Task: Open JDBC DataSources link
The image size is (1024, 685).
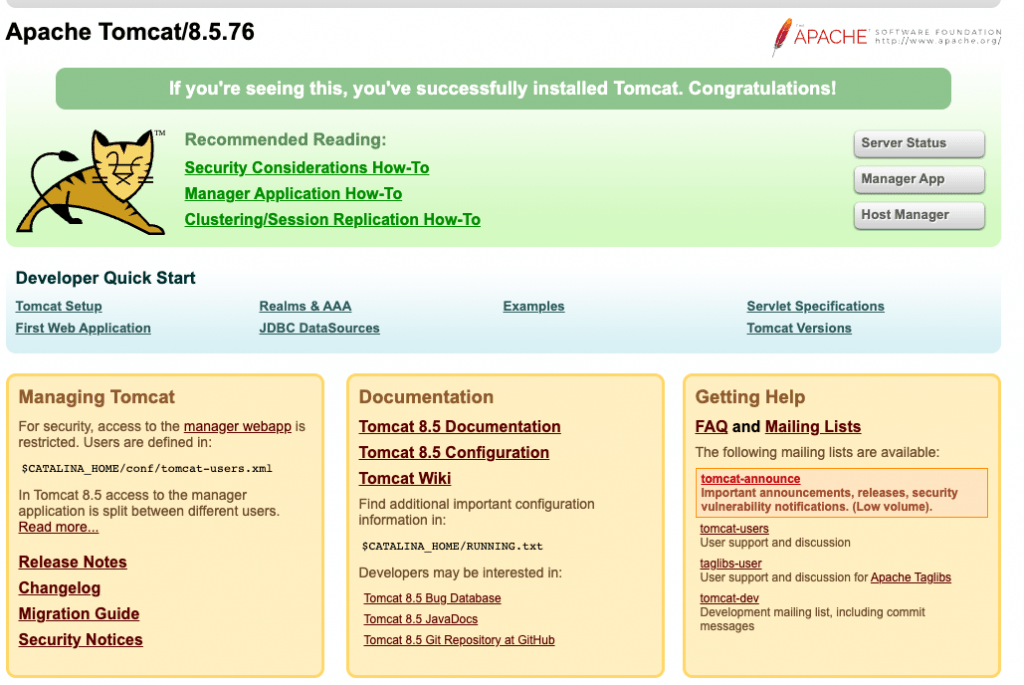Action: click(319, 328)
